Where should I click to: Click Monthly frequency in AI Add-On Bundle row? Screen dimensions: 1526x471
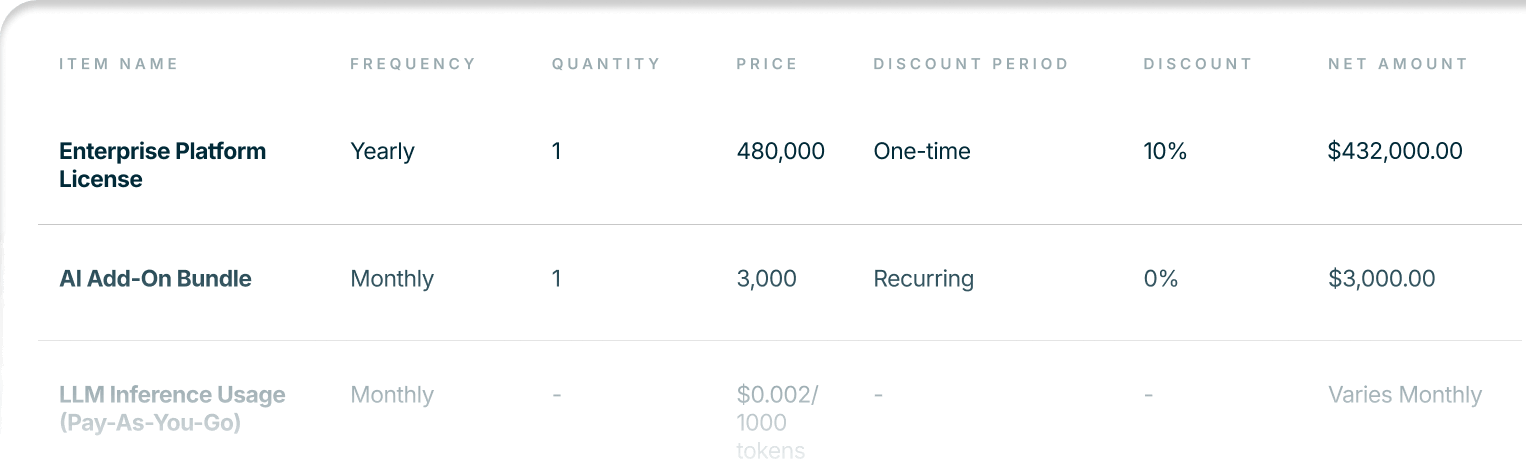click(392, 279)
